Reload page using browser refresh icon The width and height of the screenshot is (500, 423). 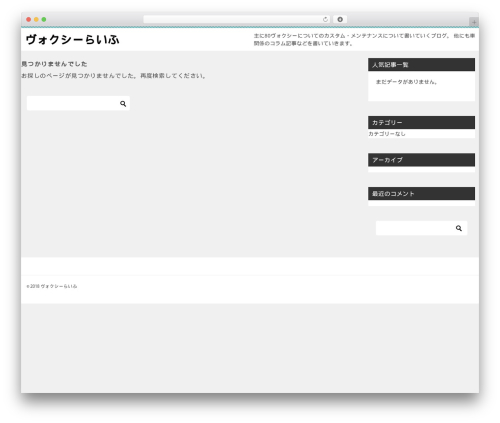[325, 19]
